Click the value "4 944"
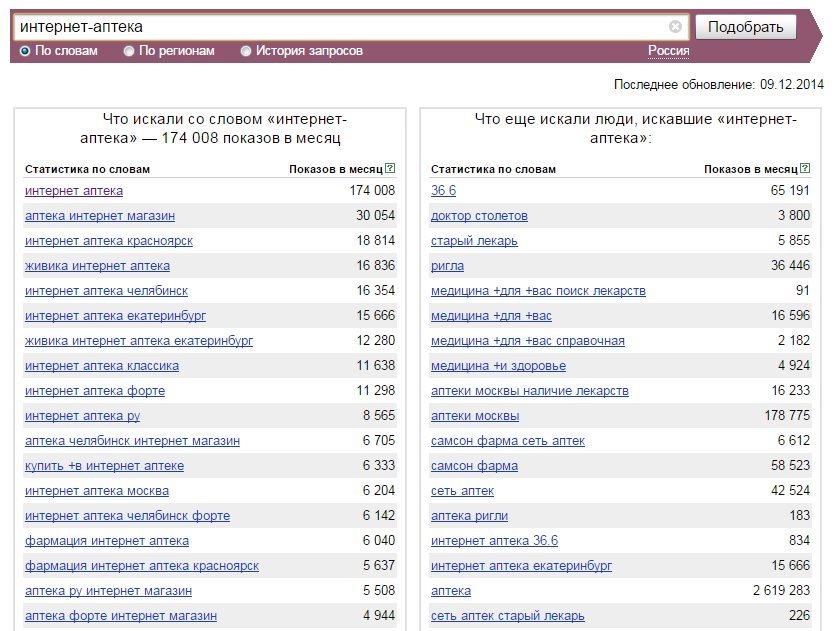Viewport: 836px width, 631px height. (379, 616)
